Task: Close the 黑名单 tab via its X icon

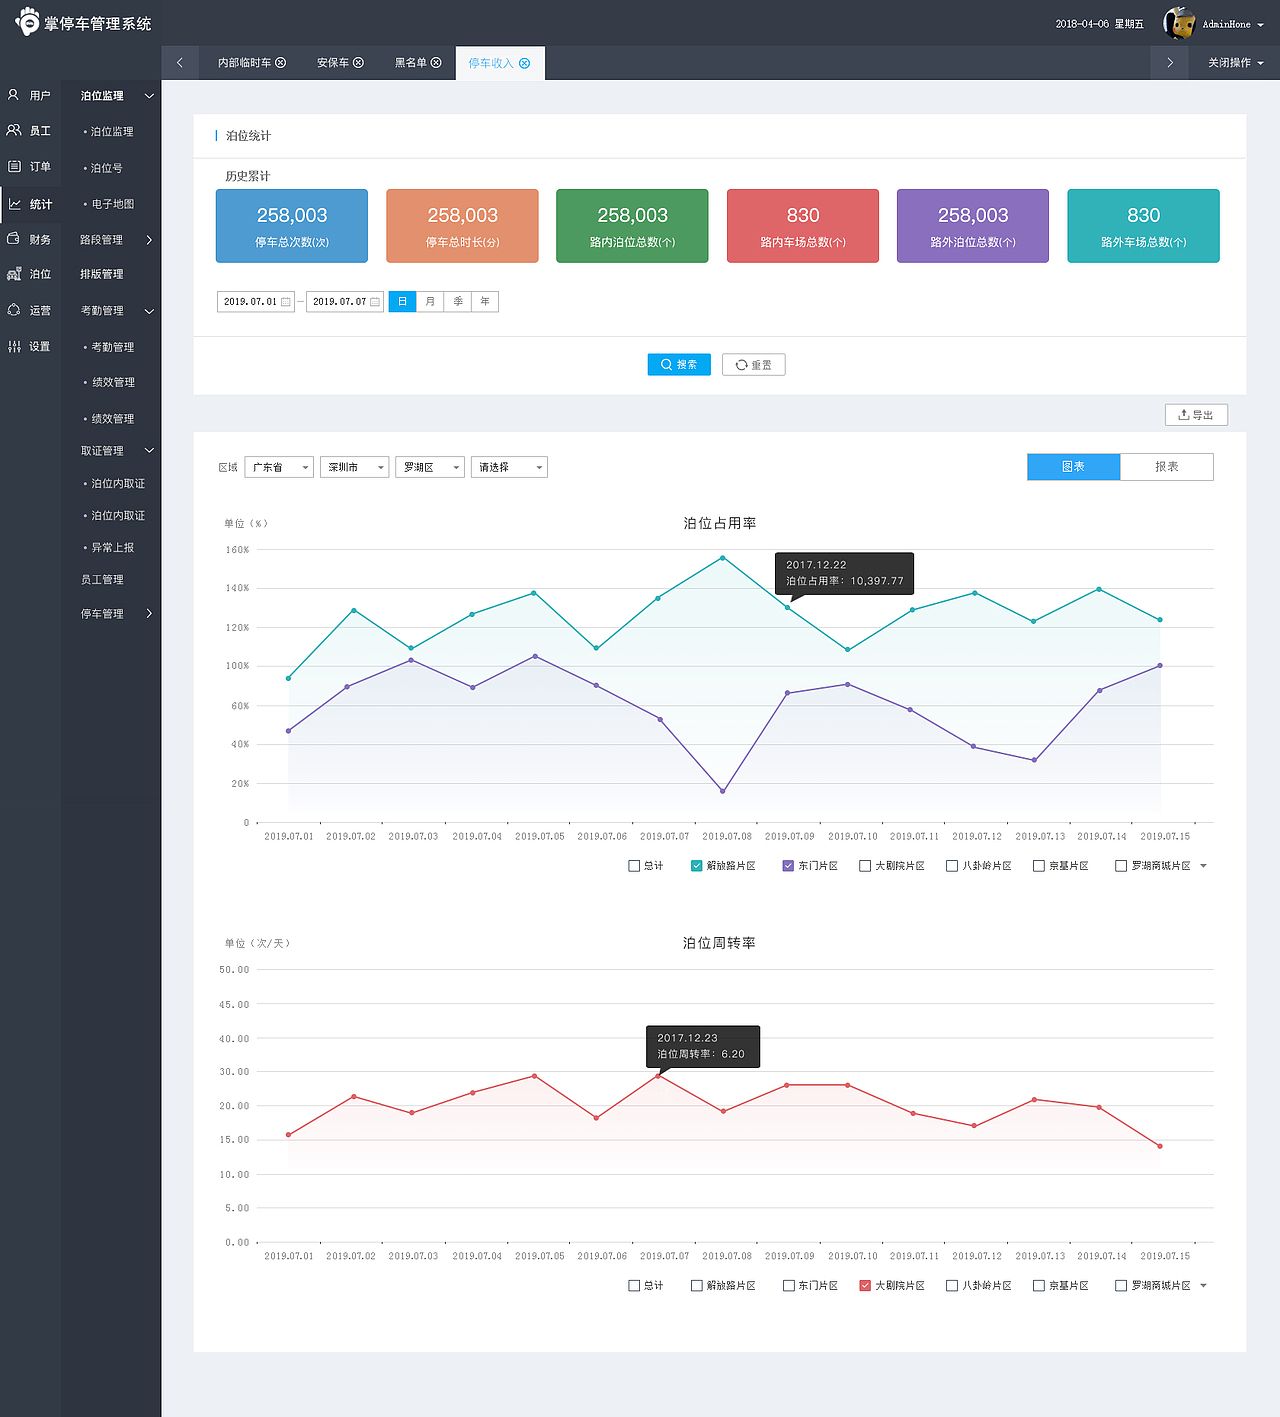Action: pyautogui.click(x=436, y=62)
